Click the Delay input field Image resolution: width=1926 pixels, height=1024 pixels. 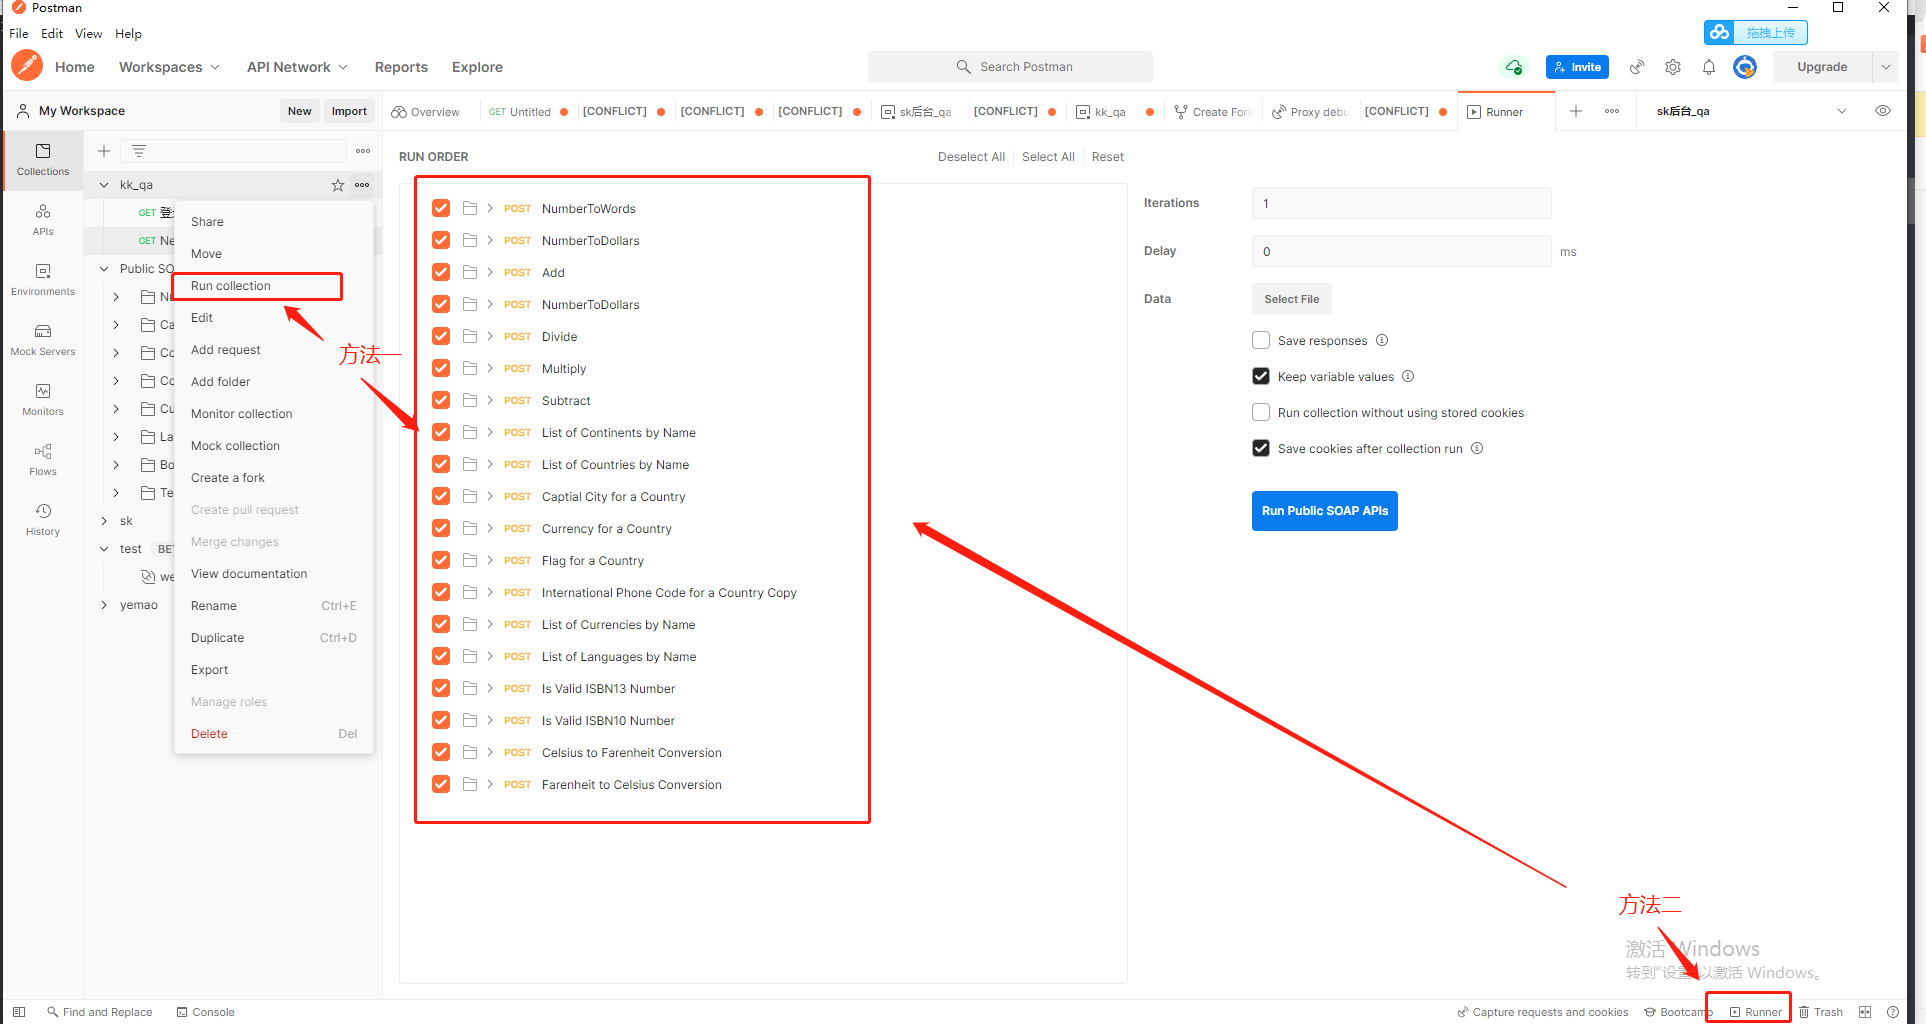(1401, 251)
